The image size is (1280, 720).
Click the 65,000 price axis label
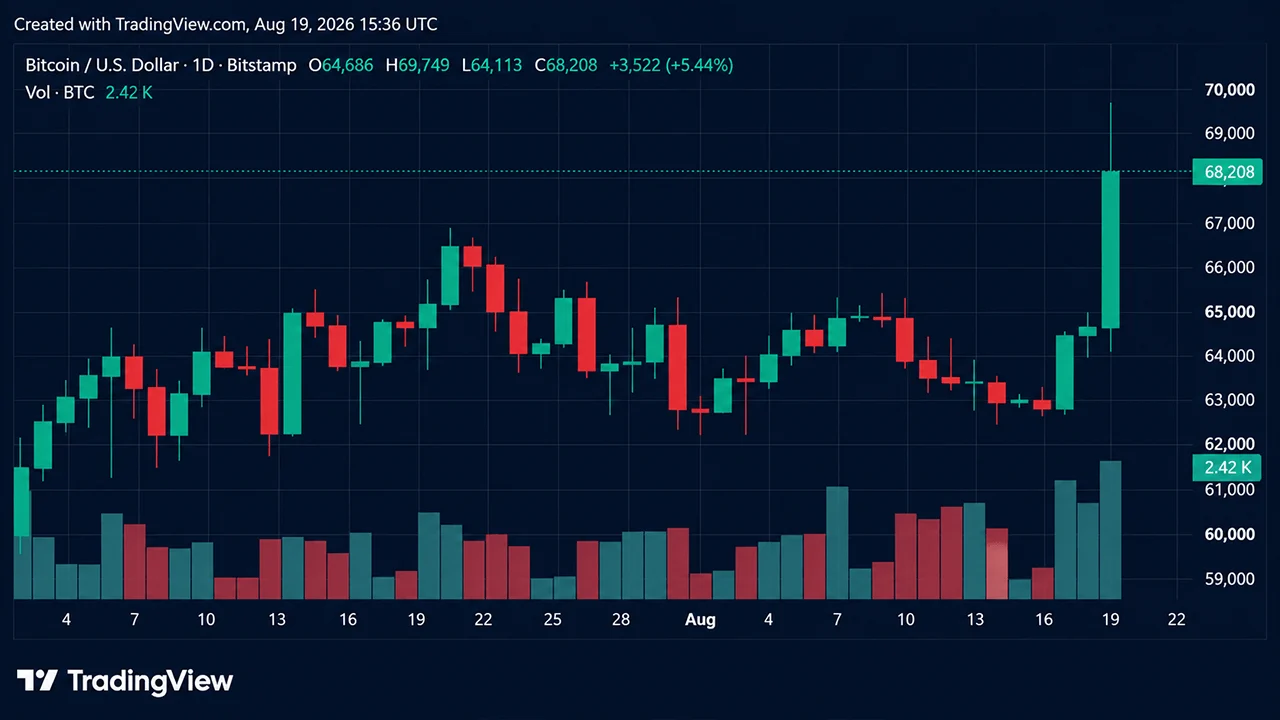(x=1229, y=312)
